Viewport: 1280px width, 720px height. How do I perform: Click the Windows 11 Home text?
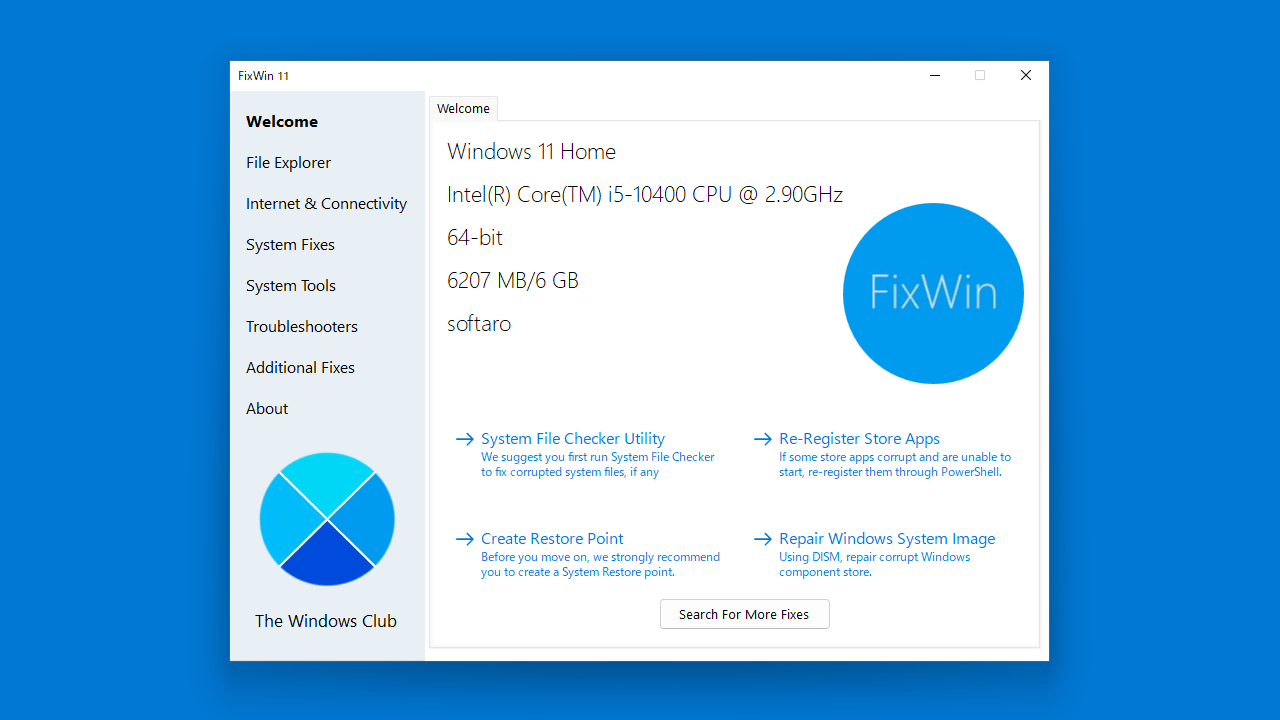coord(531,151)
